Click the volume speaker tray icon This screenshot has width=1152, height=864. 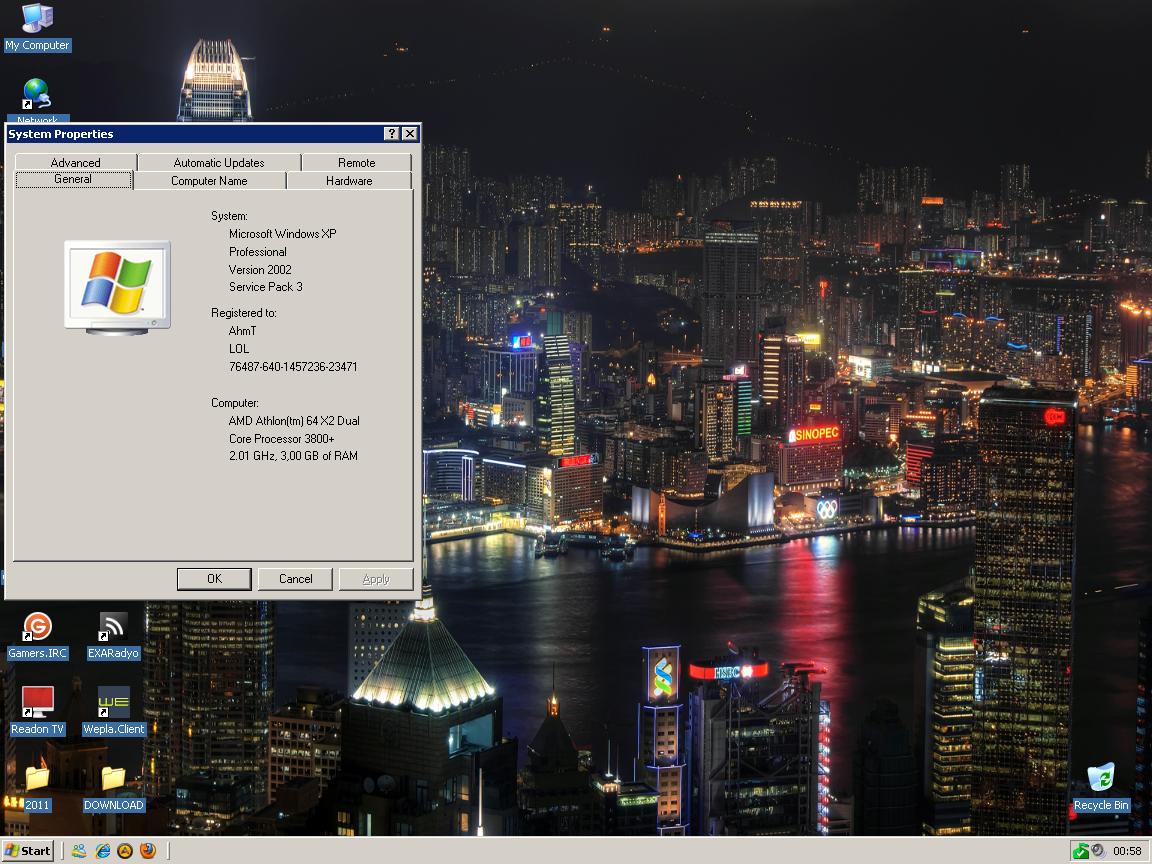tap(1098, 851)
